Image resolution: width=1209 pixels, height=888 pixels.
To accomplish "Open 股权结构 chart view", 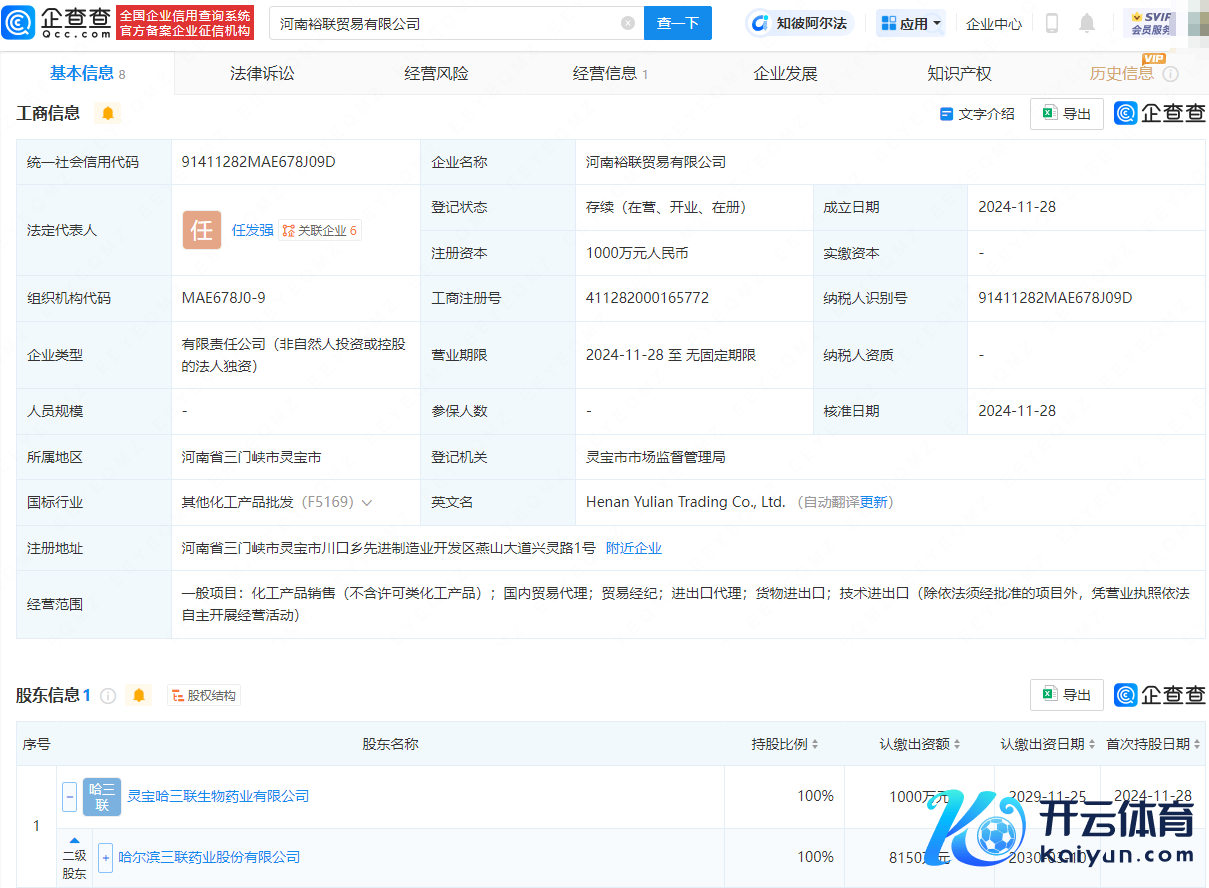I will pyautogui.click(x=204, y=695).
